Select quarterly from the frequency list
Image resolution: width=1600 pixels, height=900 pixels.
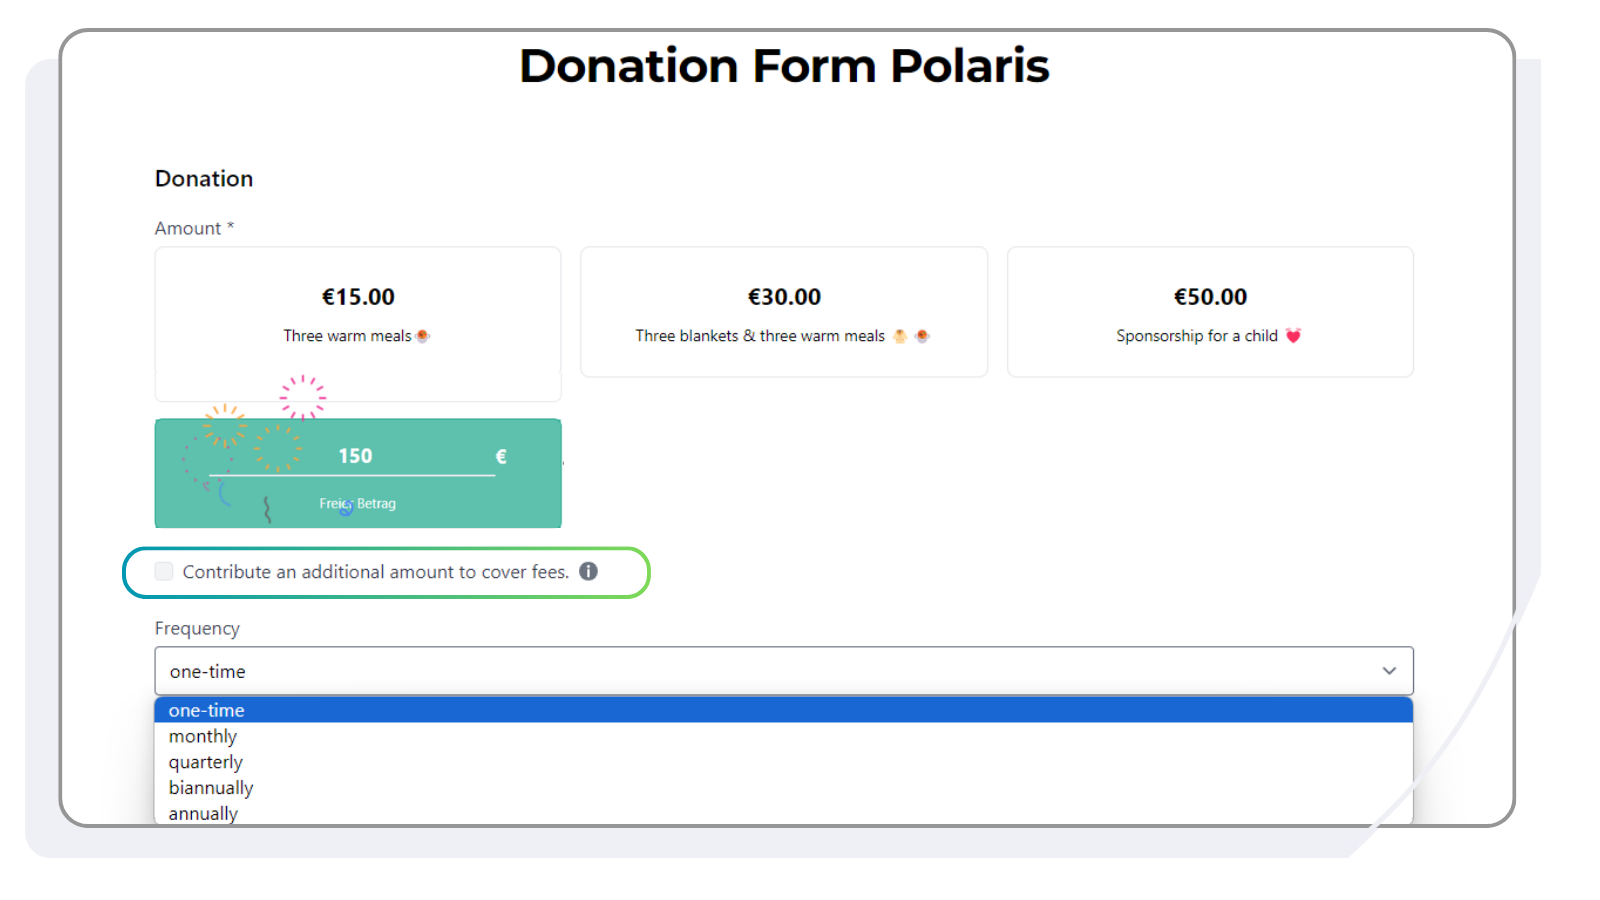click(206, 761)
